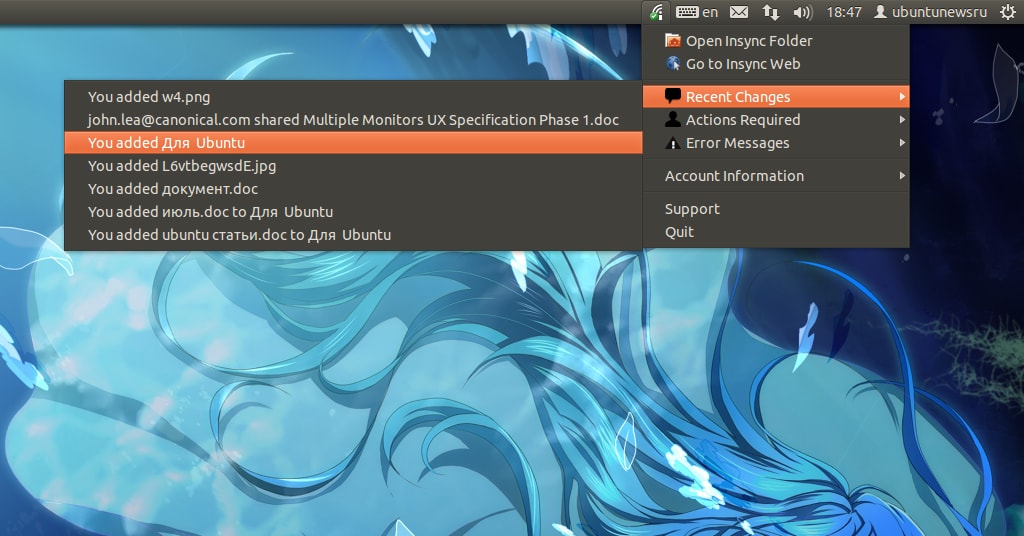Click the Actions Required person icon
The width and height of the screenshot is (1024, 536).
coord(673,119)
